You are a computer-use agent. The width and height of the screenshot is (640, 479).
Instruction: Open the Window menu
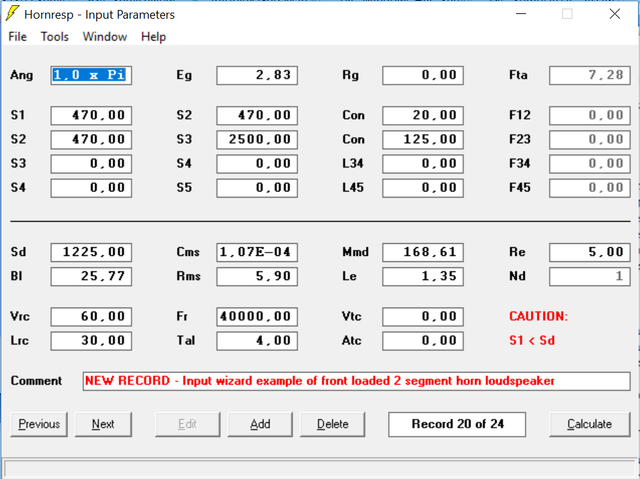pyautogui.click(x=105, y=37)
